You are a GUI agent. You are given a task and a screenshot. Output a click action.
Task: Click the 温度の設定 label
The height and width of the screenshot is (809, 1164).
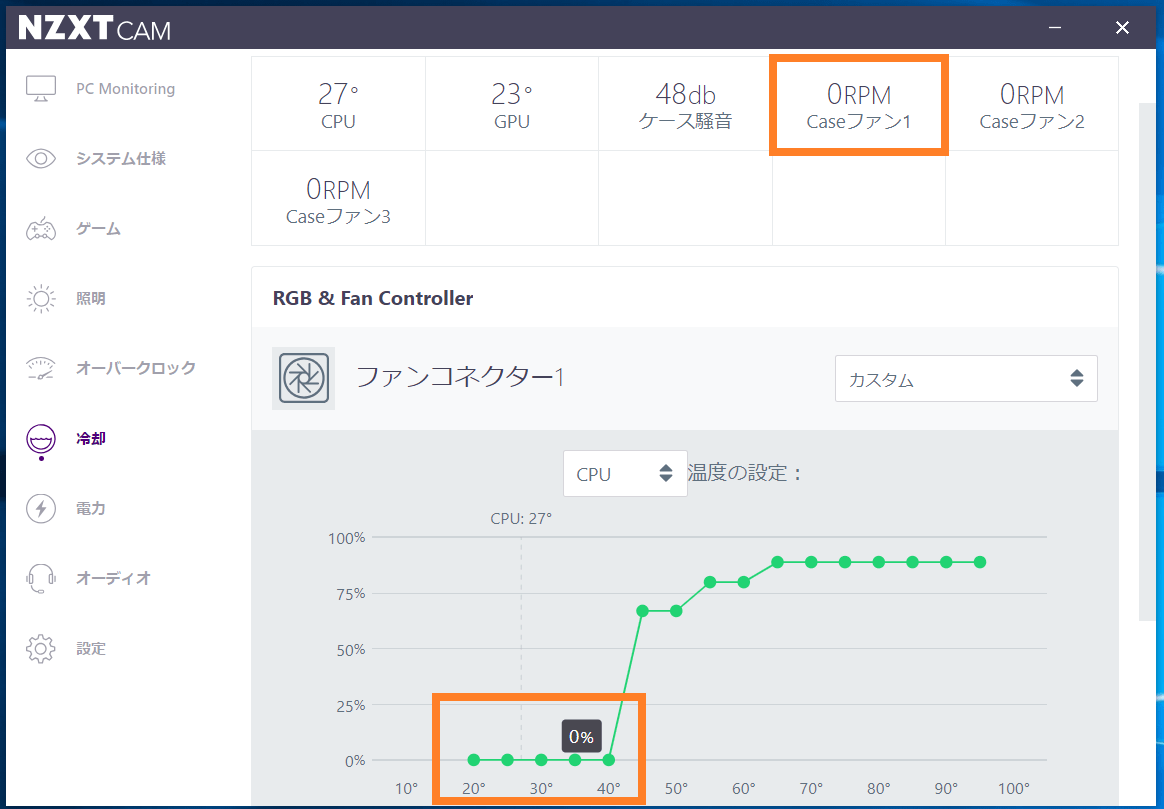[x=745, y=473]
